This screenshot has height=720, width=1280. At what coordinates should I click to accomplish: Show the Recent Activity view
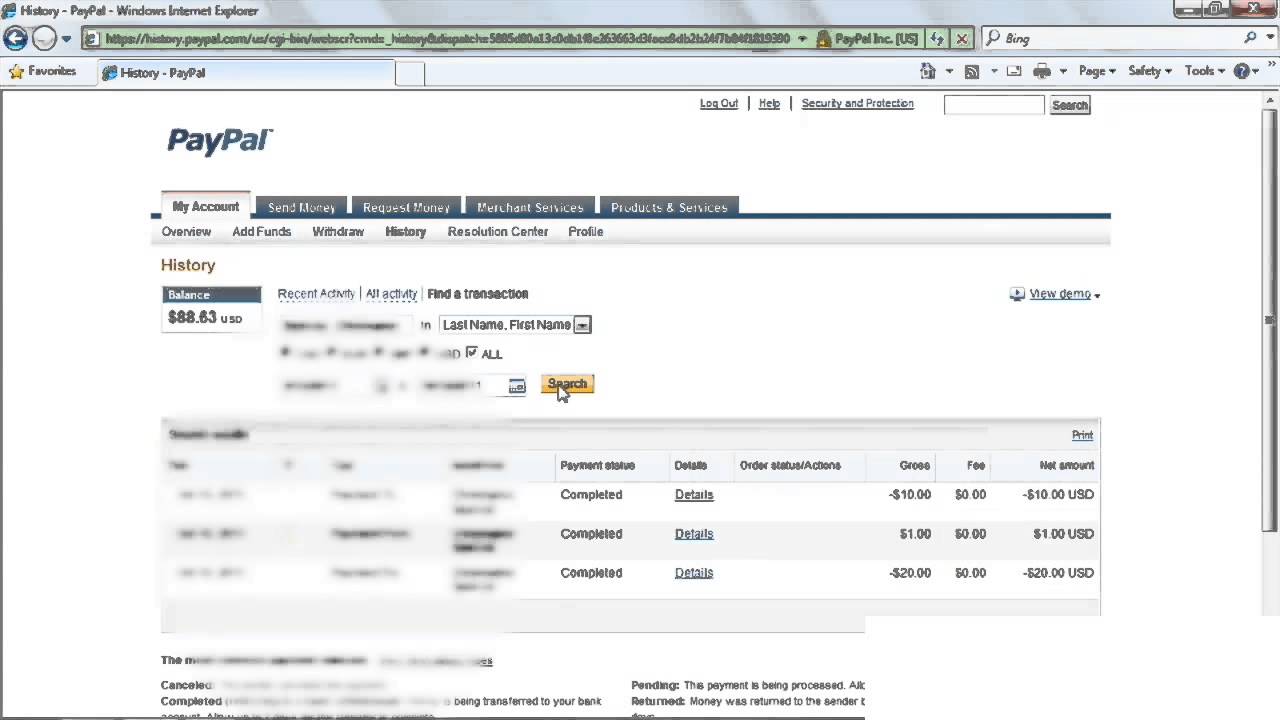coord(316,294)
